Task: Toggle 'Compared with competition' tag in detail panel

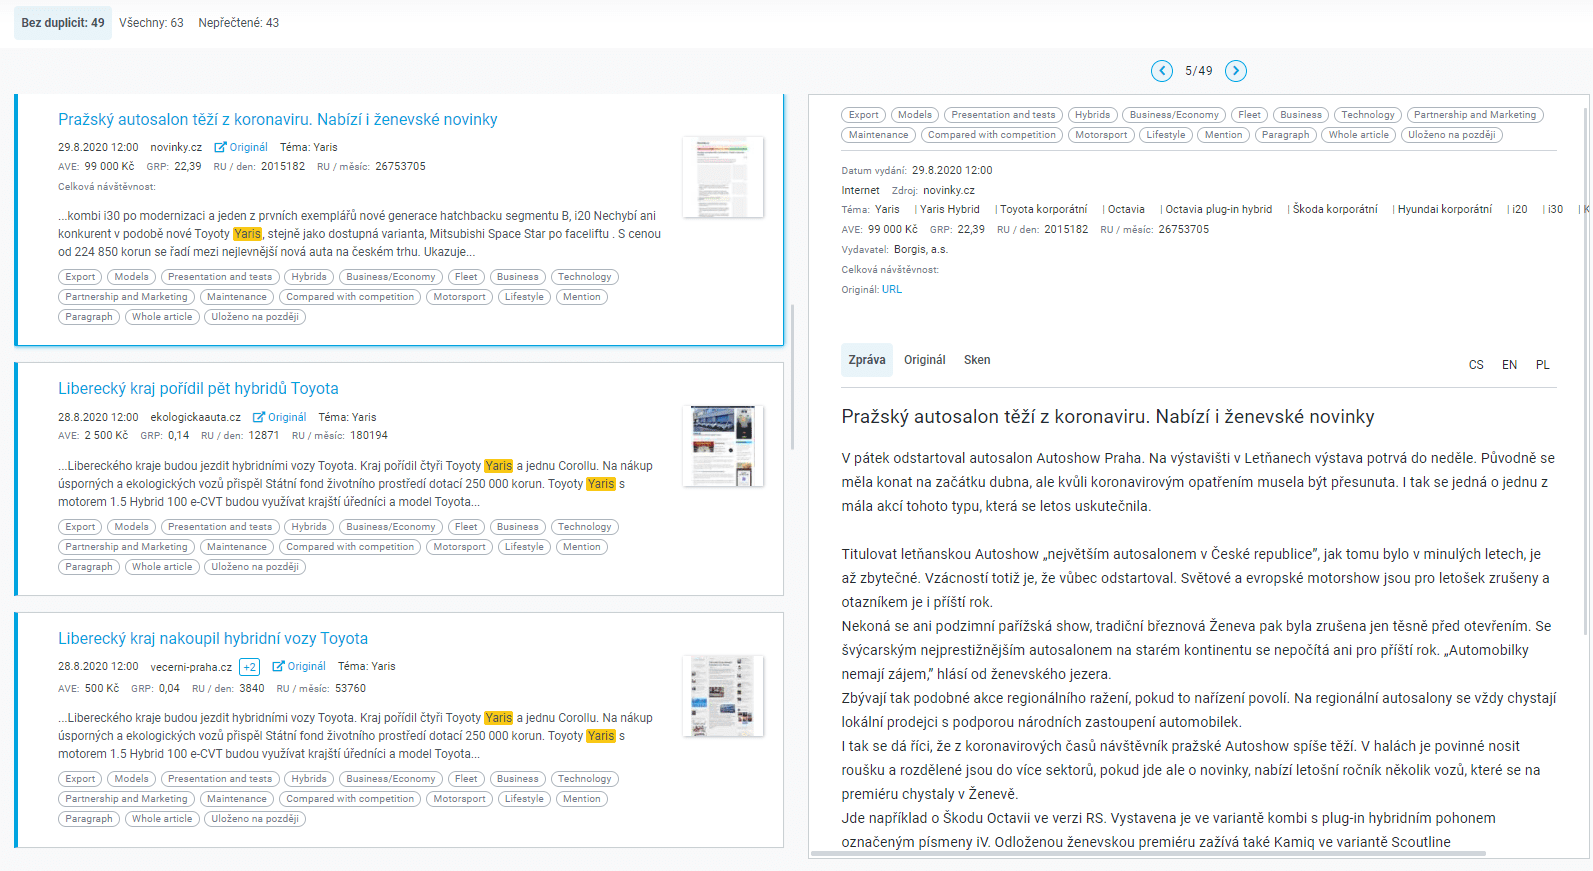Action: [x=992, y=135]
